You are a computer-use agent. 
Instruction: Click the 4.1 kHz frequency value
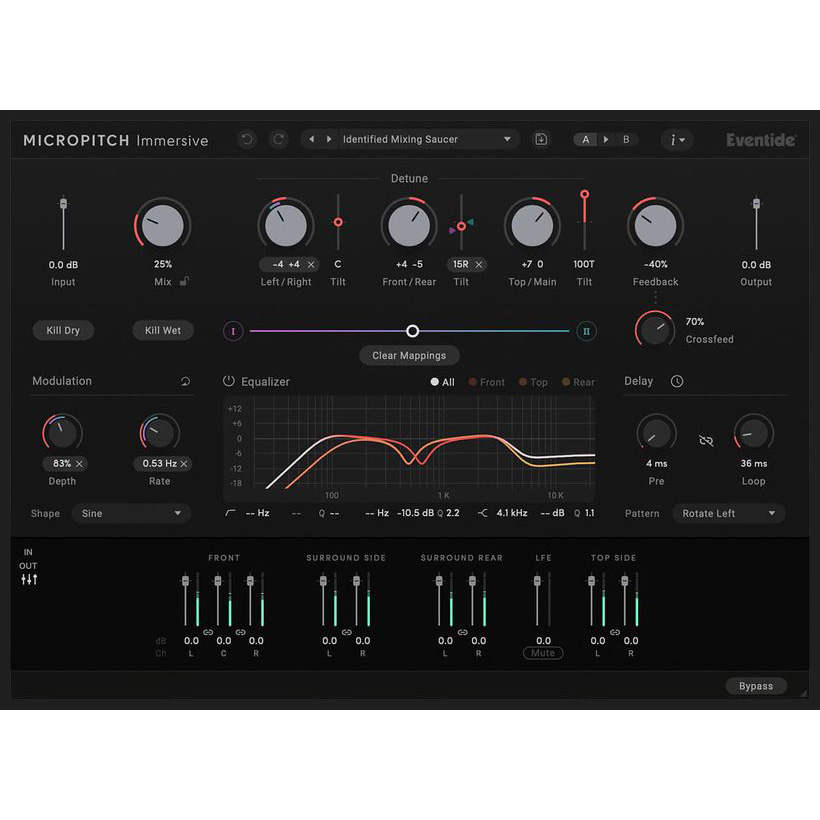coord(511,513)
